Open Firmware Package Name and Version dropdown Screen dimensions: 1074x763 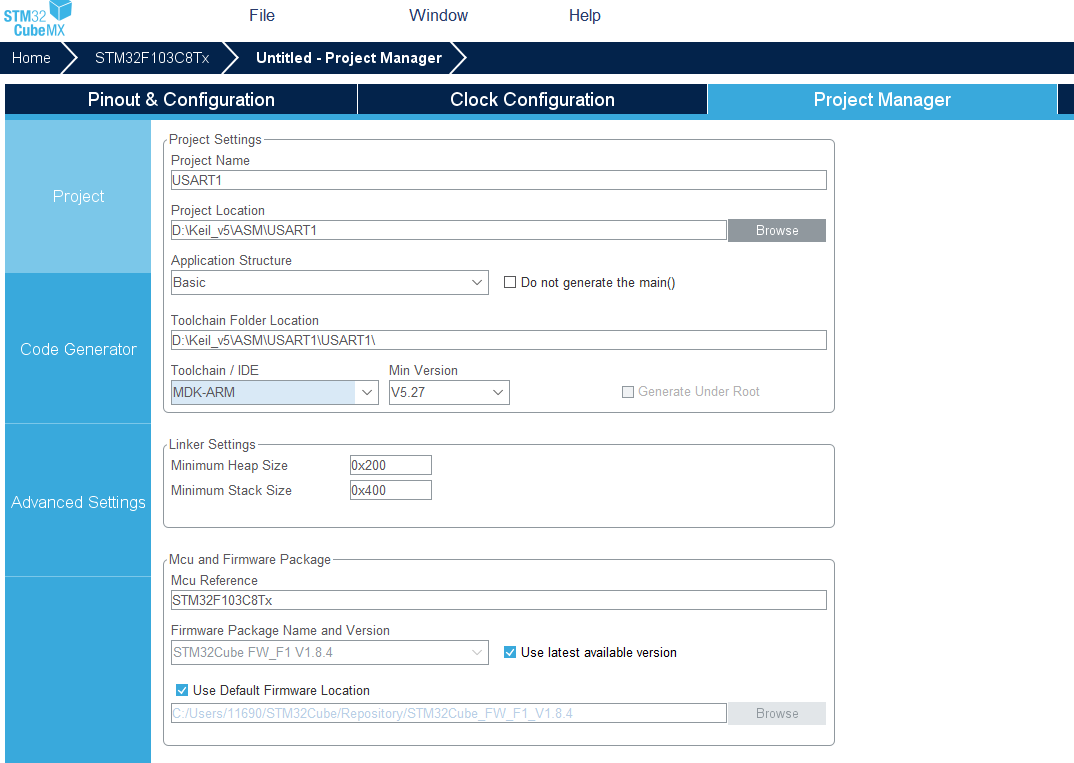coord(329,652)
